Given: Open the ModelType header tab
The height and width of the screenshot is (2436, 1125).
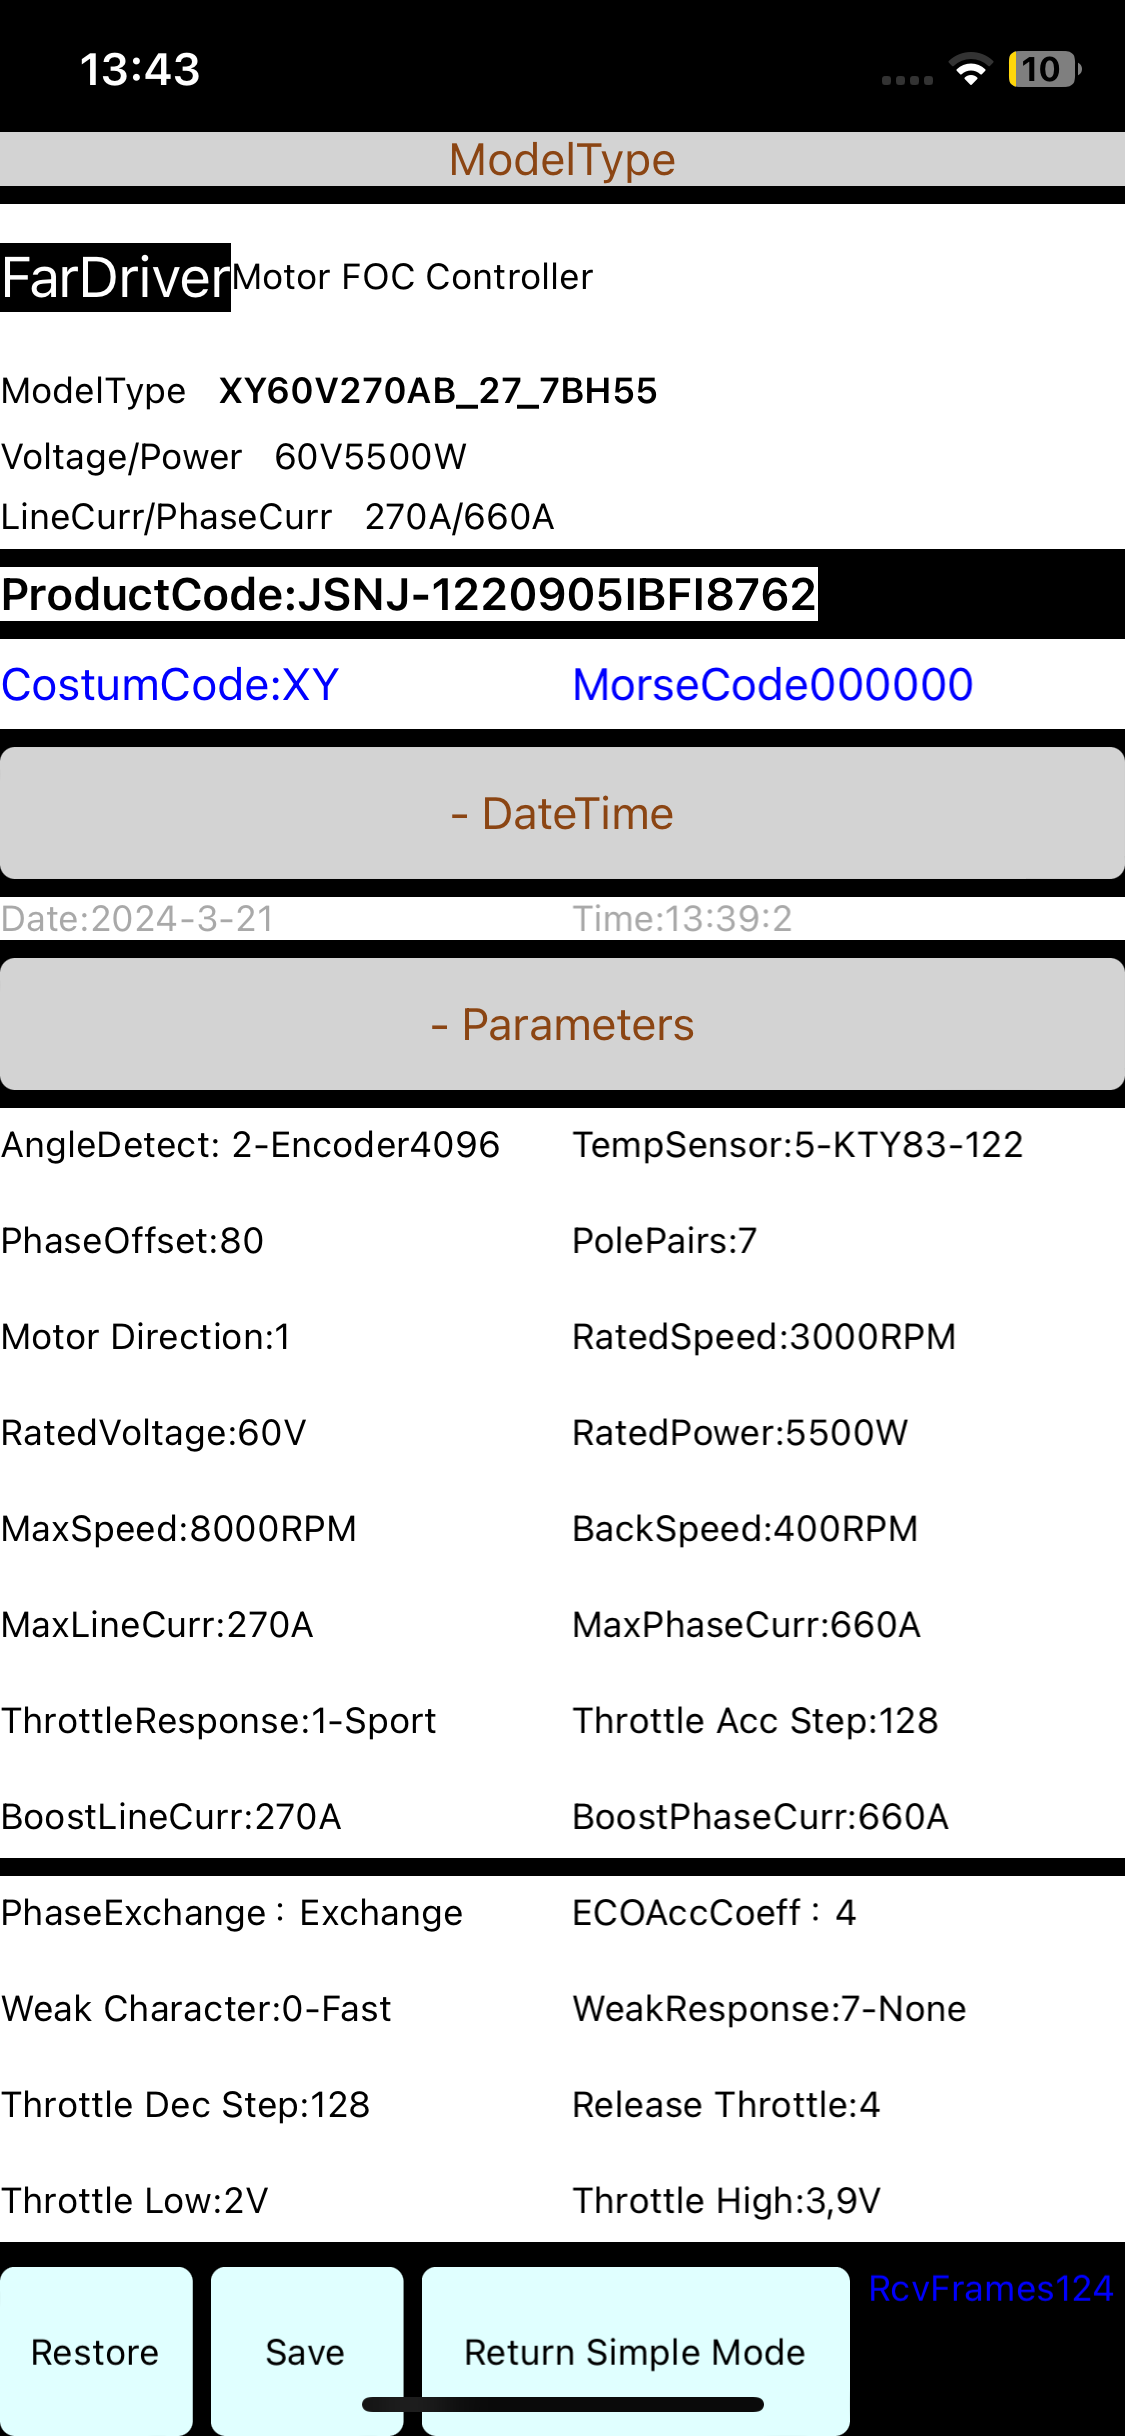Looking at the screenshot, I should 562,160.
